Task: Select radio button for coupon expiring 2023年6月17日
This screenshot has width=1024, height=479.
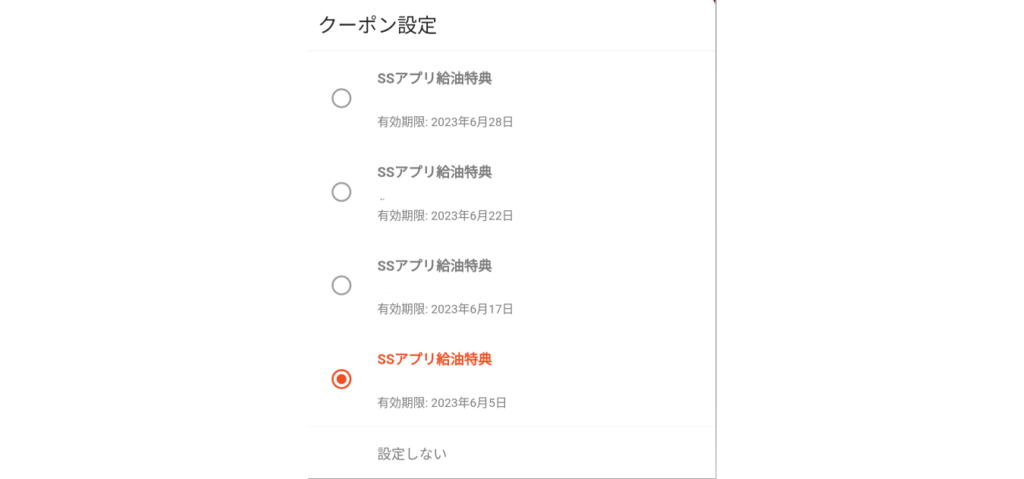Action: (x=341, y=286)
